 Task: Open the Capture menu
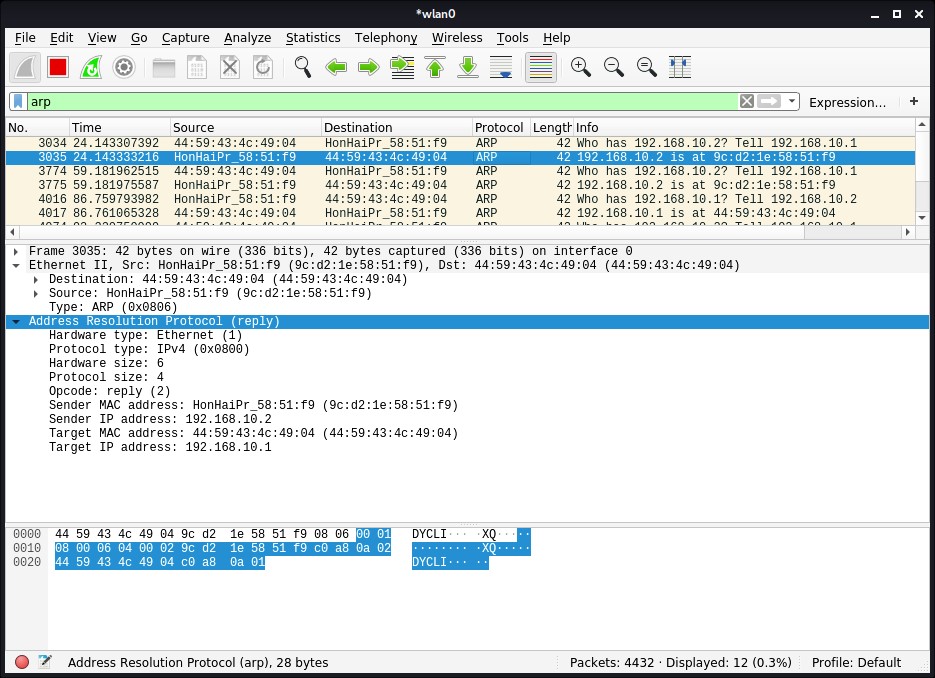pos(185,38)
